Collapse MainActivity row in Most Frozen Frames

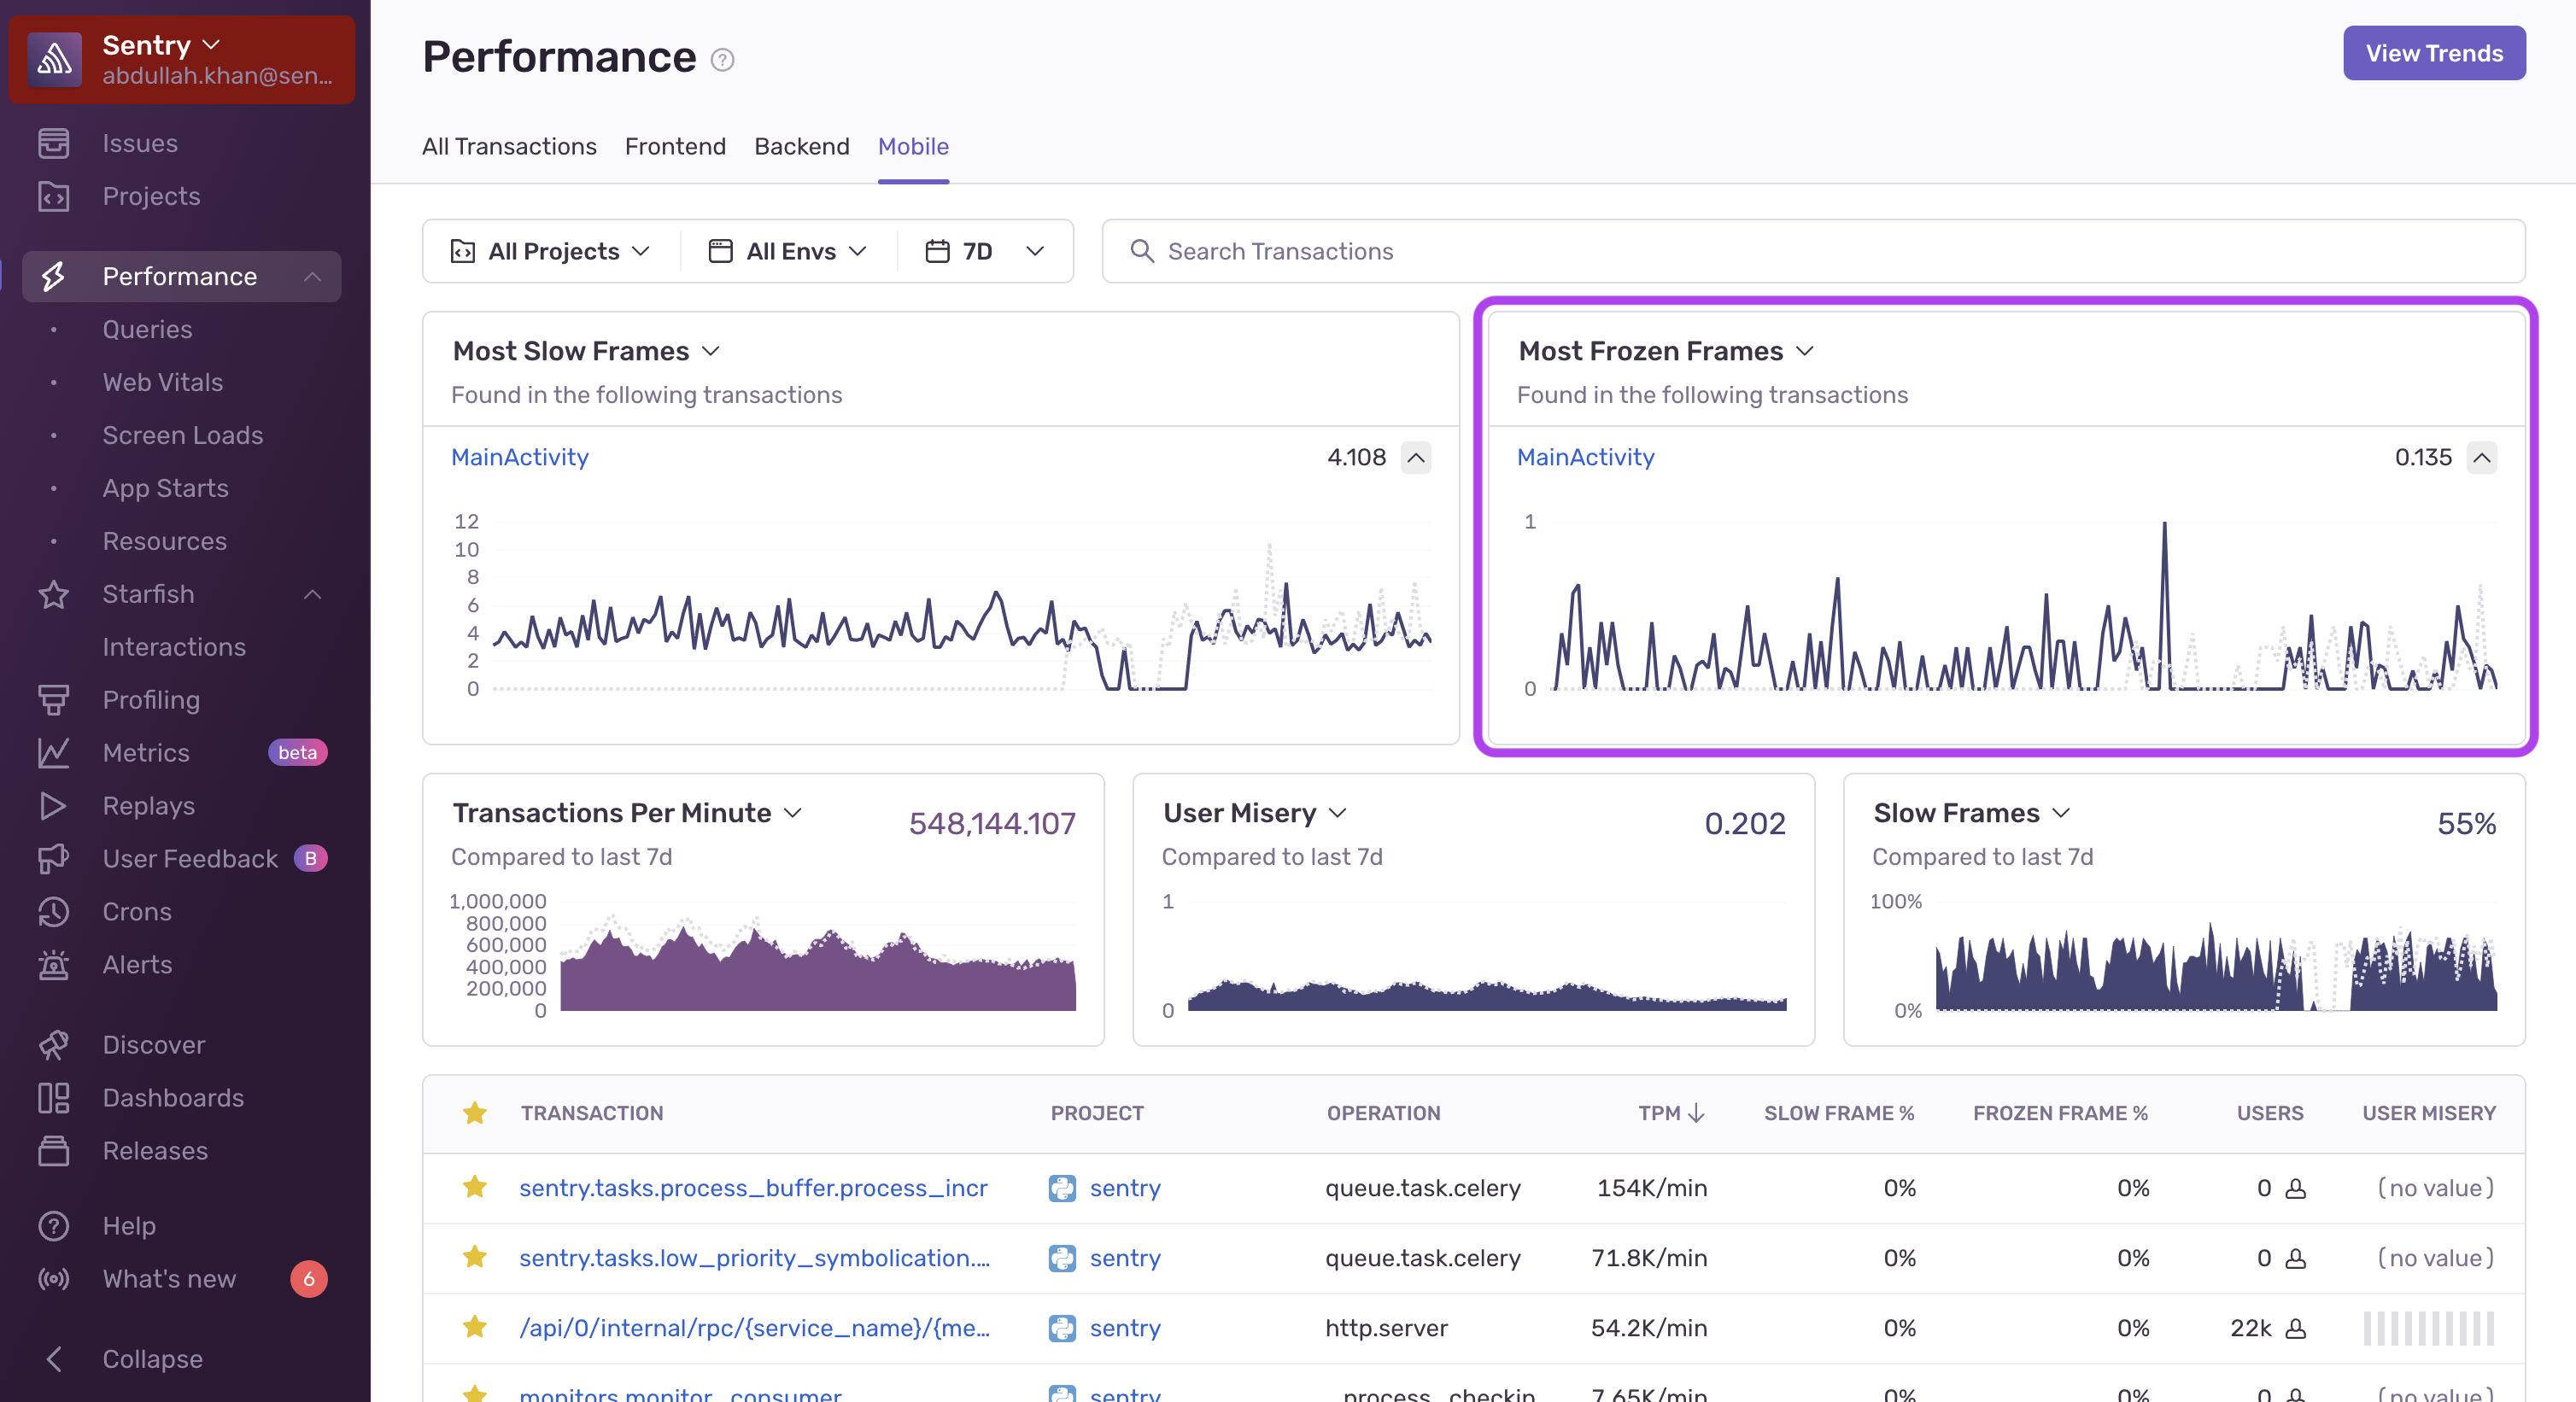point(2481,458)
